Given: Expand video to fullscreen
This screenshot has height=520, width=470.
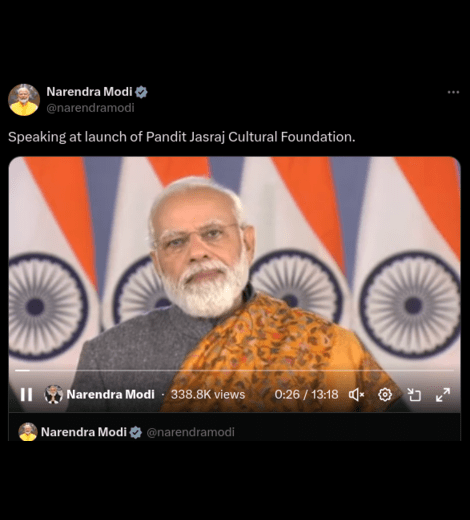Looking at the screenshot, I should (443, 395).
